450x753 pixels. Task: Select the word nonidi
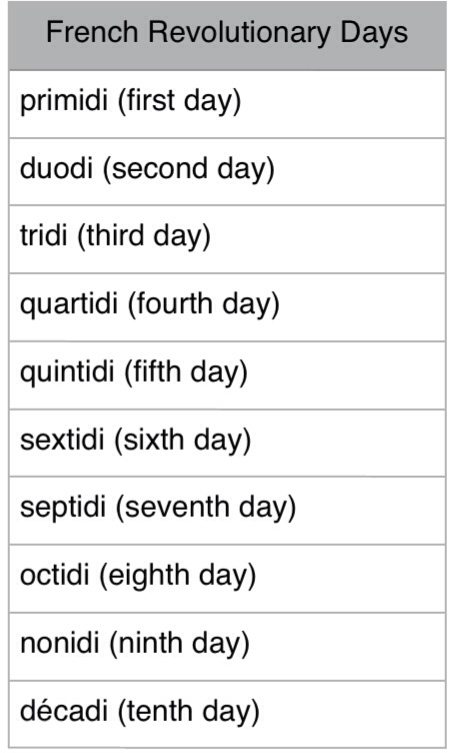(x=60, y=644)
